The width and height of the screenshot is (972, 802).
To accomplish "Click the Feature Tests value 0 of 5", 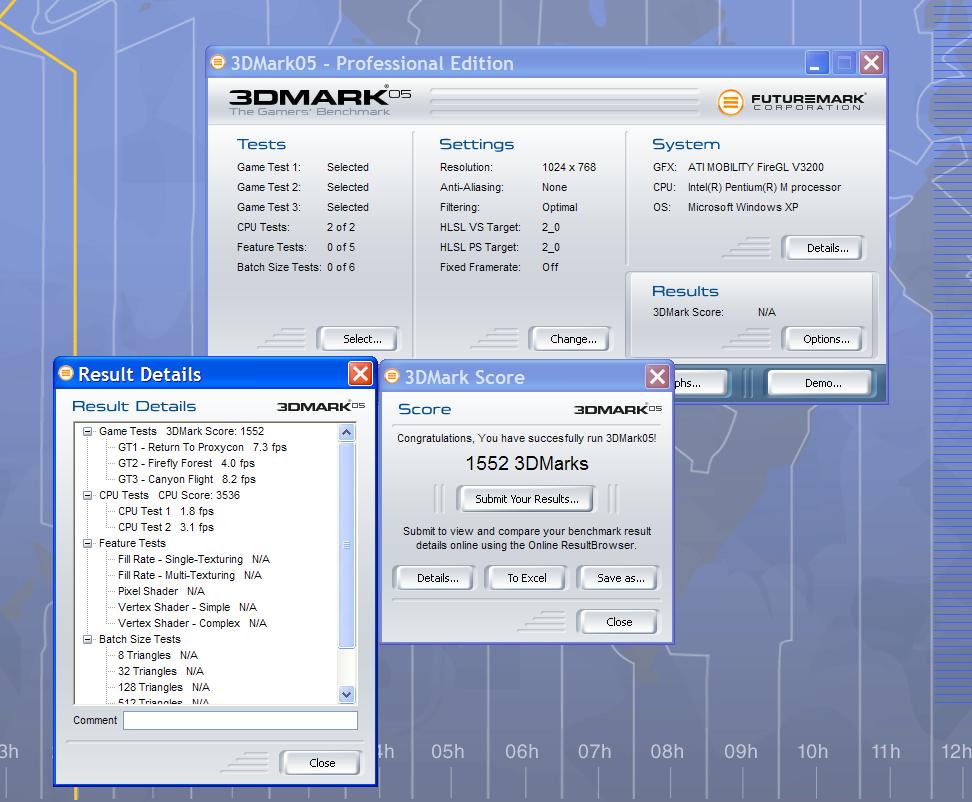I will pos(341,247).
